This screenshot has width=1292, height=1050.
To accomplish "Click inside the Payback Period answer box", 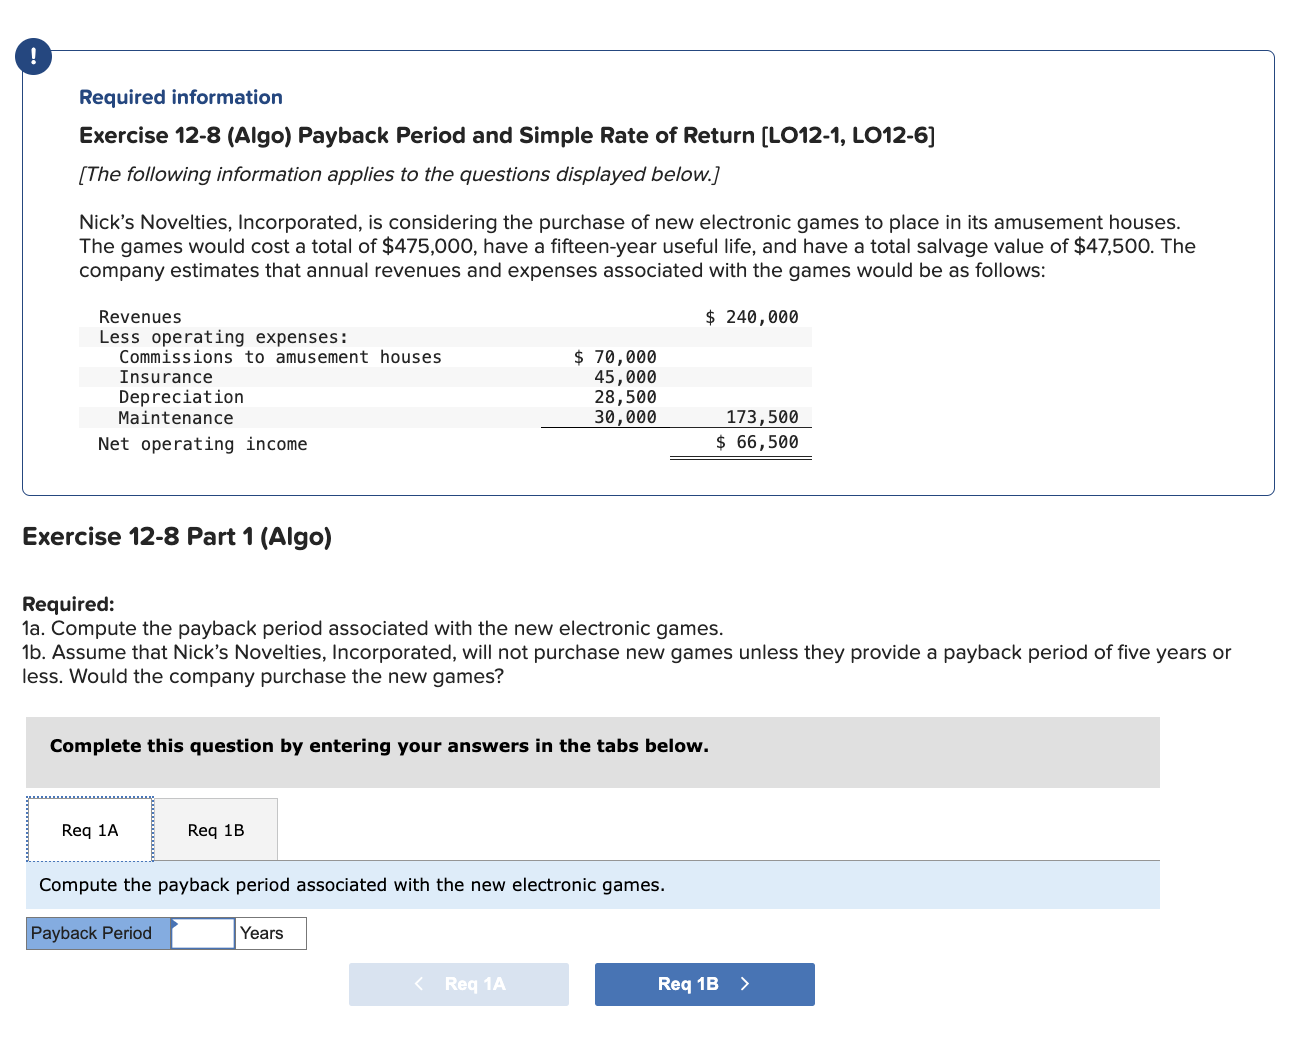I will coord(202,933).
